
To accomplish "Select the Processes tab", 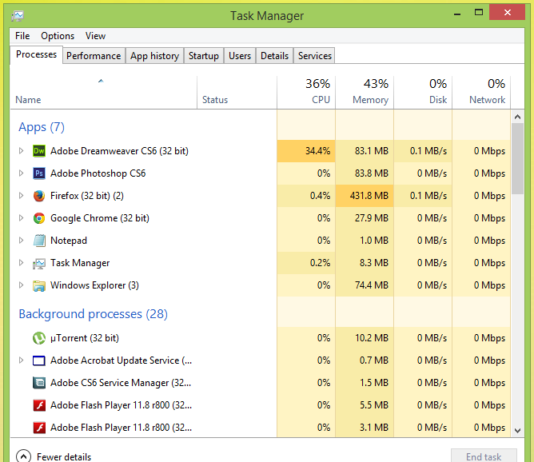I will point(36,54).
